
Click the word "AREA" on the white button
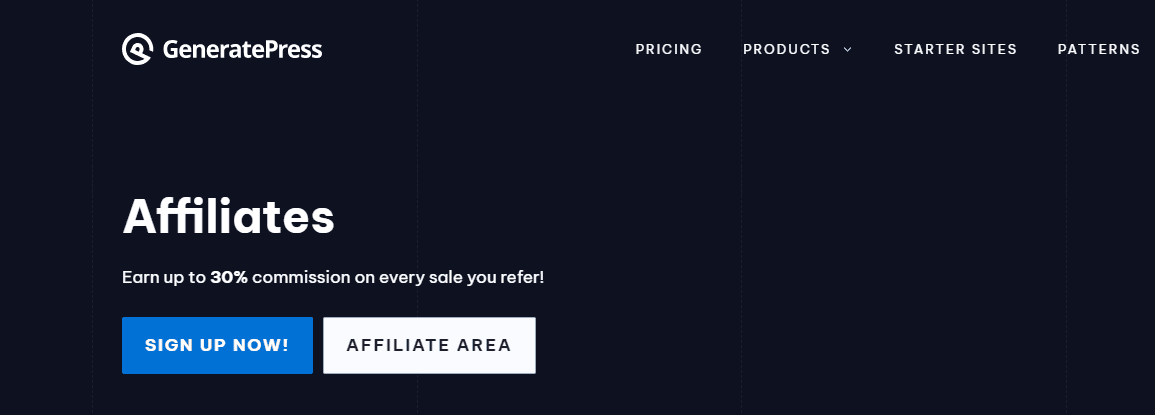[484, 345]
